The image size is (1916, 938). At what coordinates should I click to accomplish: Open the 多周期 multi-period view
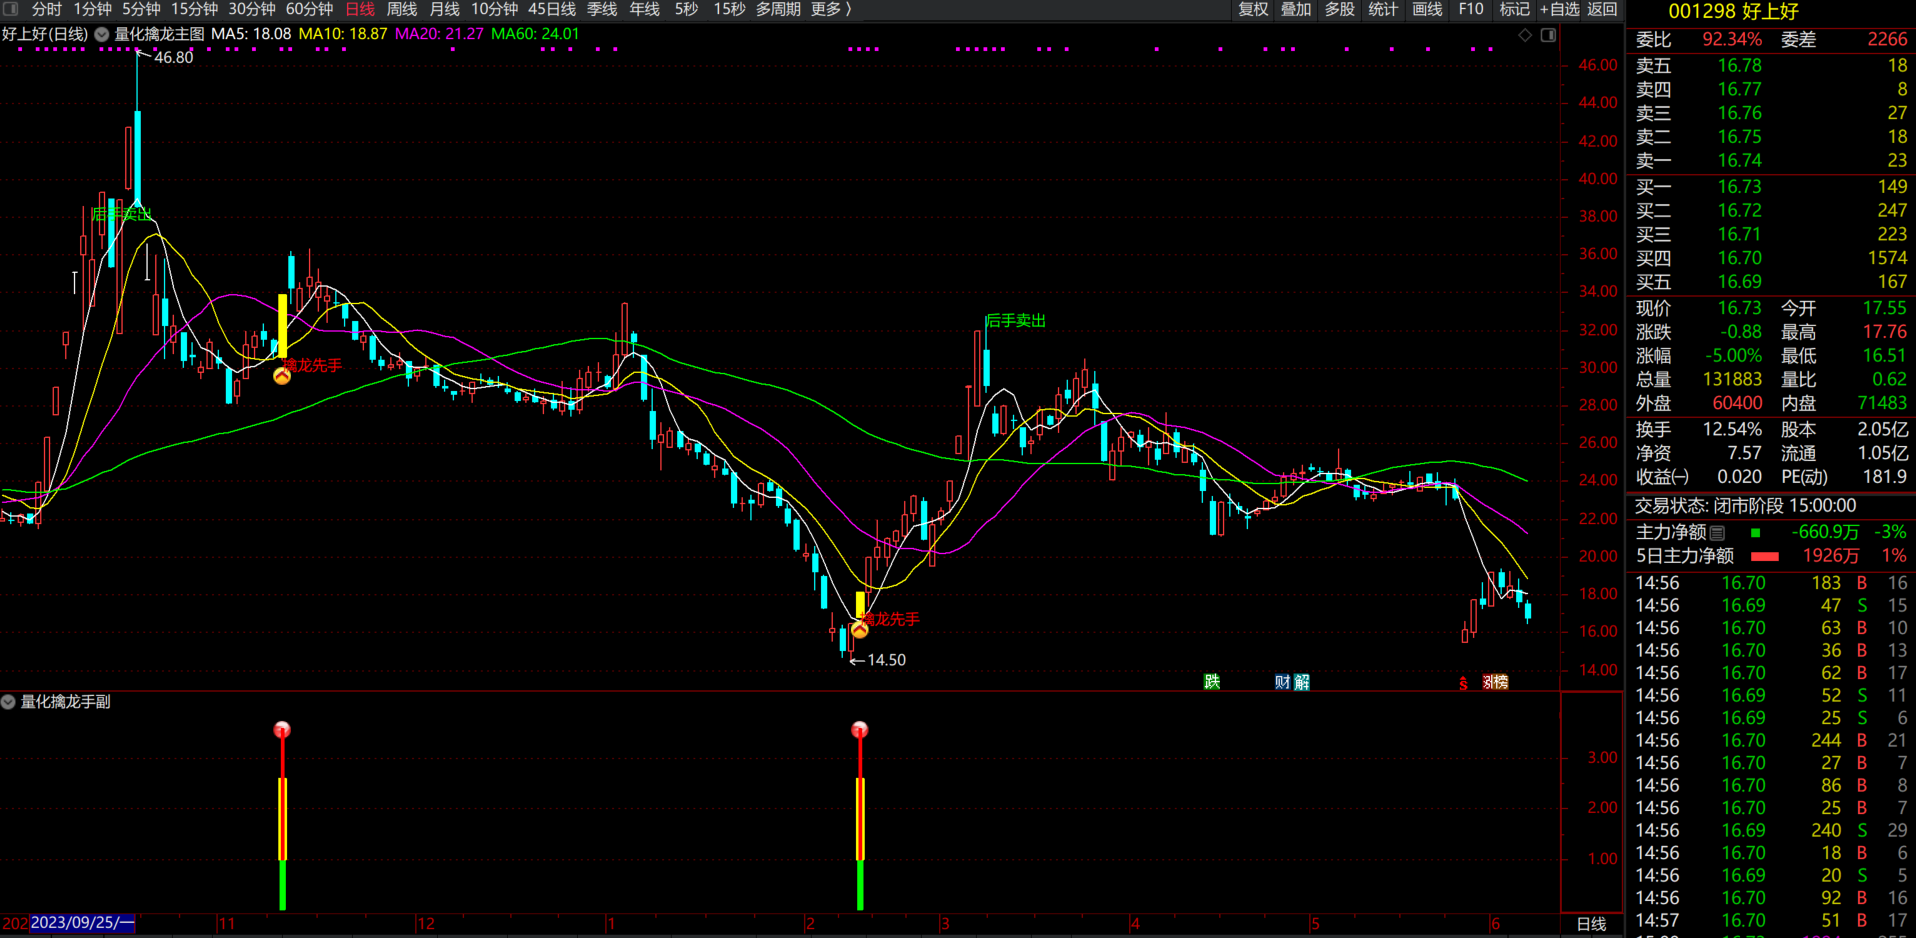tap(778, 9)
